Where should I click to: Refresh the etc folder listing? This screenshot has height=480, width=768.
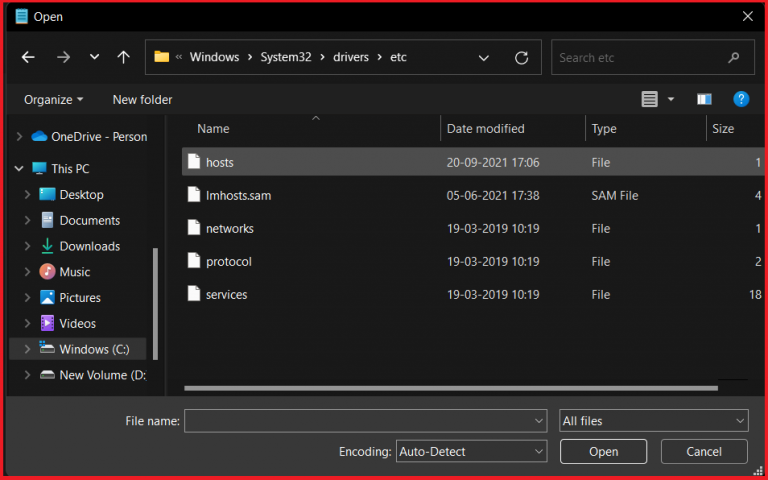tap(522, 58)
